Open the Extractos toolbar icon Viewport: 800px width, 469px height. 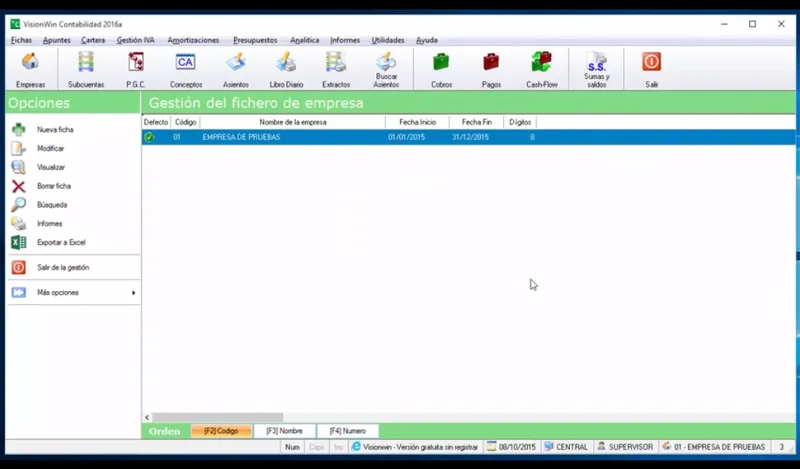pos(336,69)
